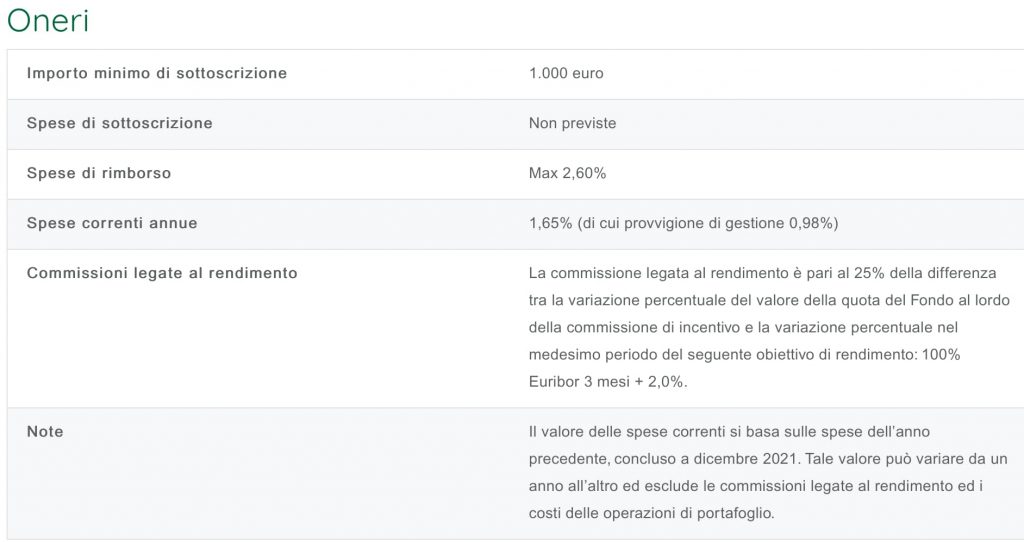Click the "1.000 euro" value
Image resolution: width=1024 pixels, height=542 pixels.
(566, 73)
